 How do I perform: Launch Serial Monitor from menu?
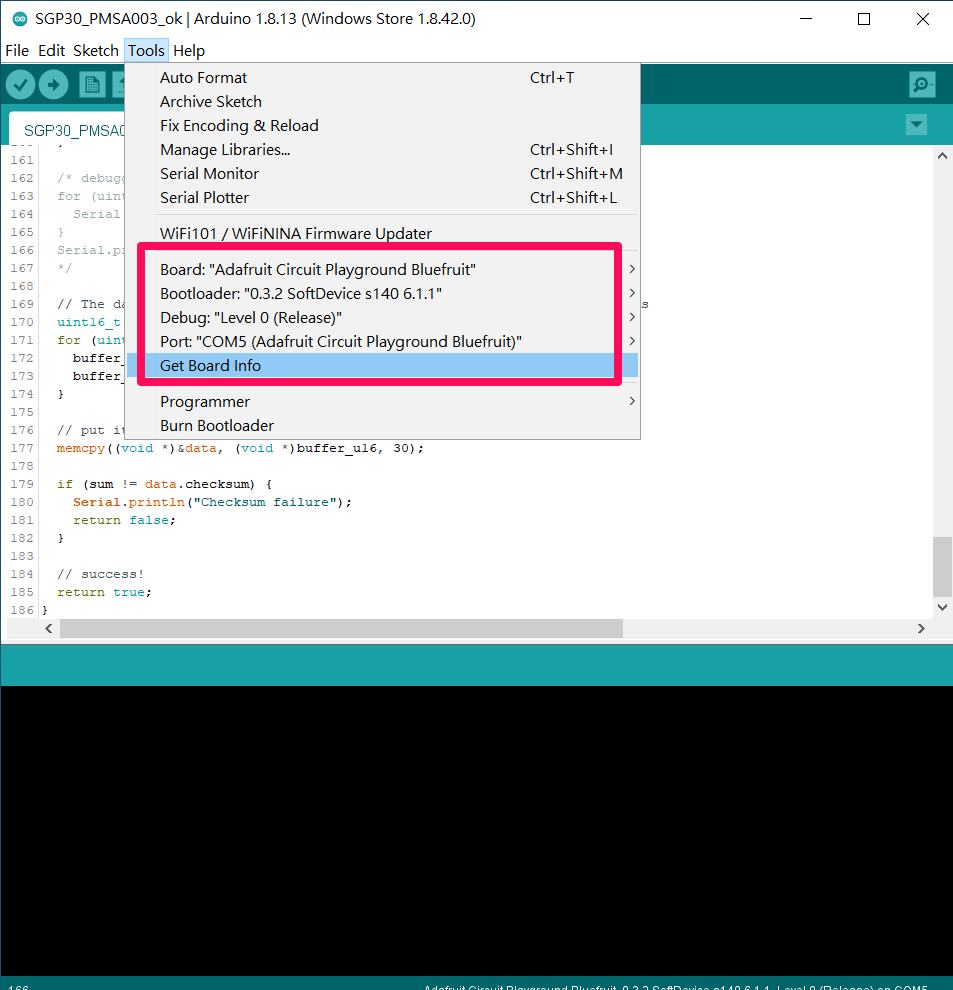pyautogui.click(x=382, y=174)
